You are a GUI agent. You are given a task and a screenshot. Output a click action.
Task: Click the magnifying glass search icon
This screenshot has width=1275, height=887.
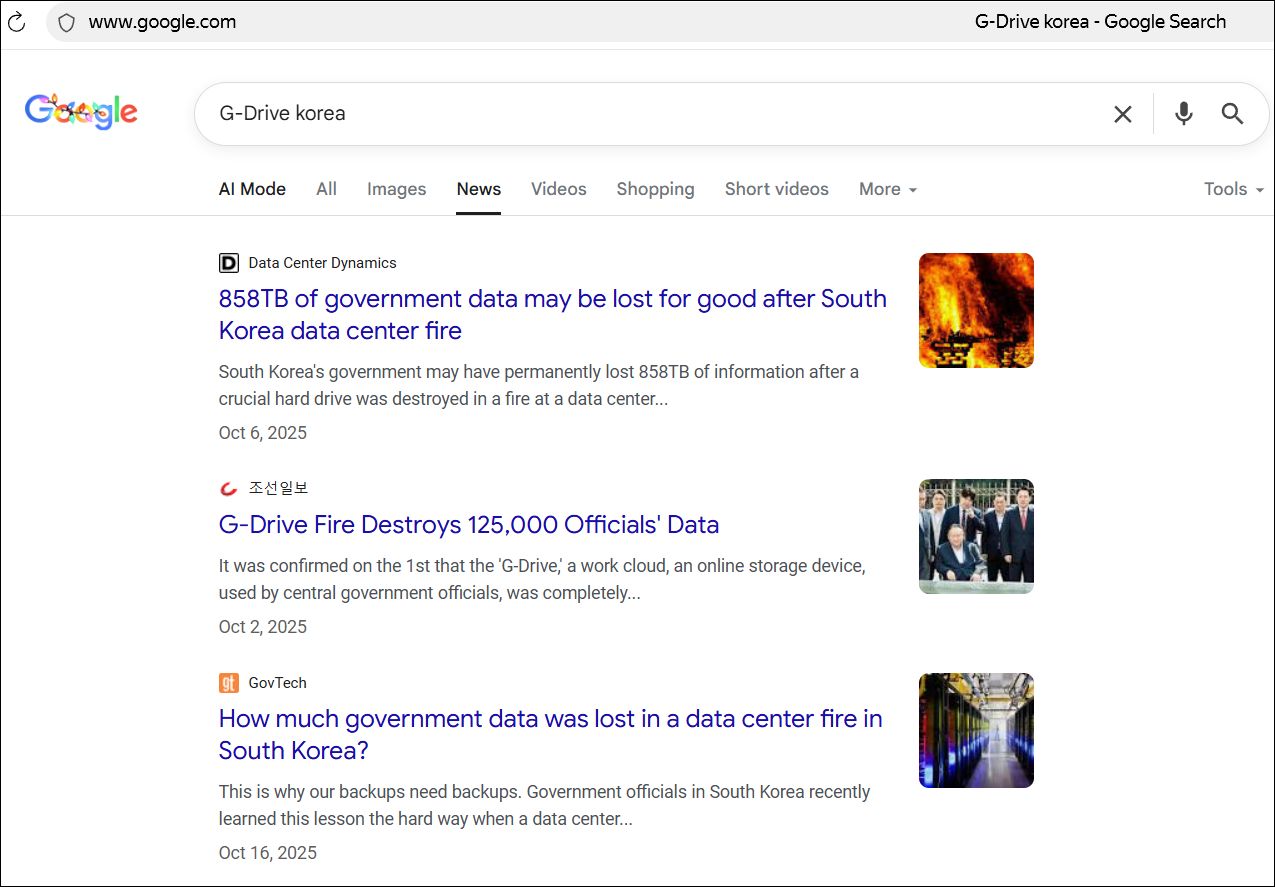click(x=1232, y=114)
